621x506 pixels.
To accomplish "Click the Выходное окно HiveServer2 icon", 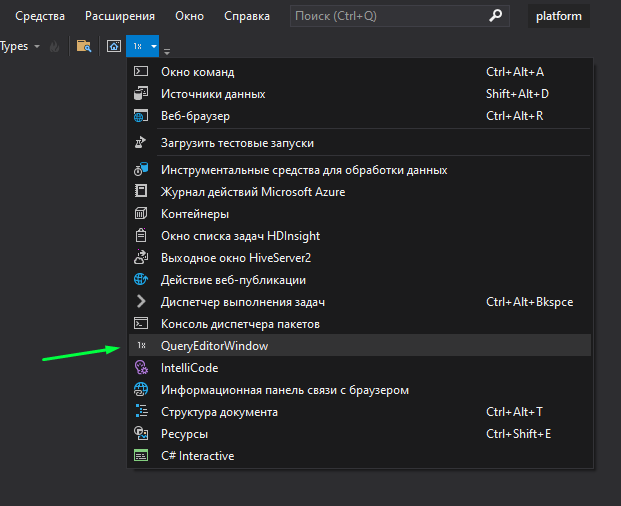I will click(x=141, y=258).
